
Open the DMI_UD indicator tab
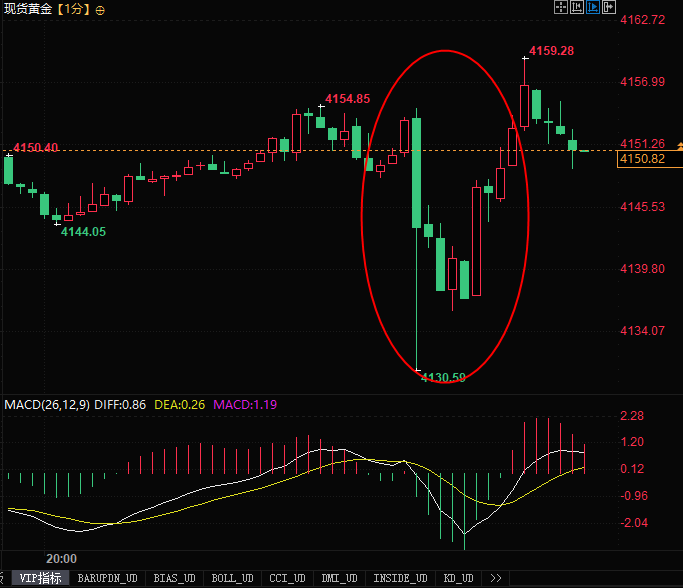tap(339, 578)
